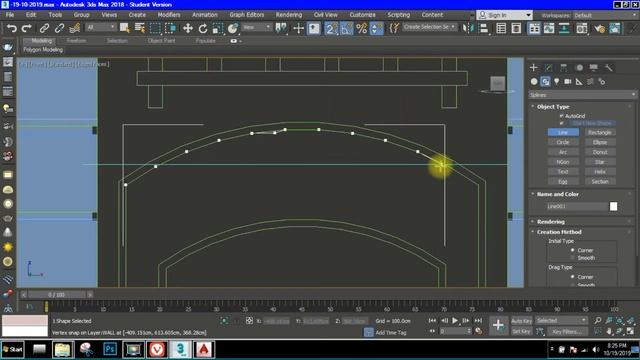Toggle the 2.5D Snaps button
The height and width of the screenshot is (360, 640).
(x=331, y=28)
